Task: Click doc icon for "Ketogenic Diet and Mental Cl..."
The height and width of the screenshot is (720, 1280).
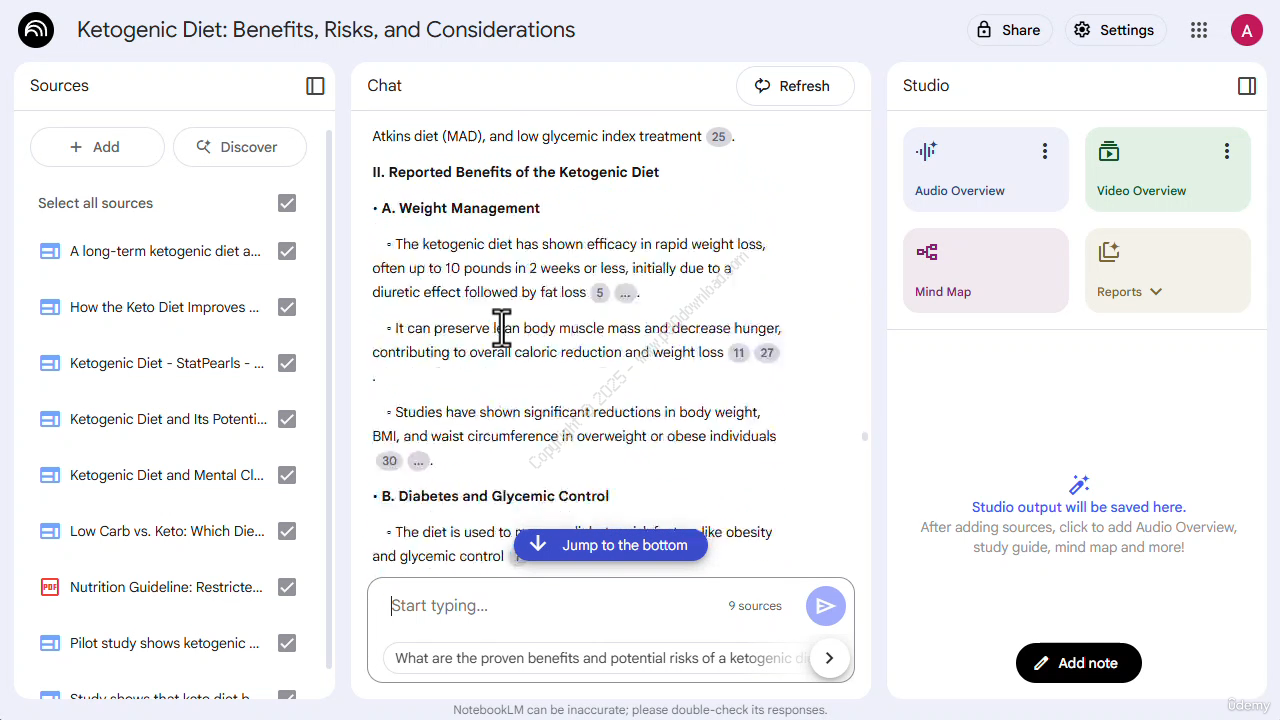Action: (50, 475)
